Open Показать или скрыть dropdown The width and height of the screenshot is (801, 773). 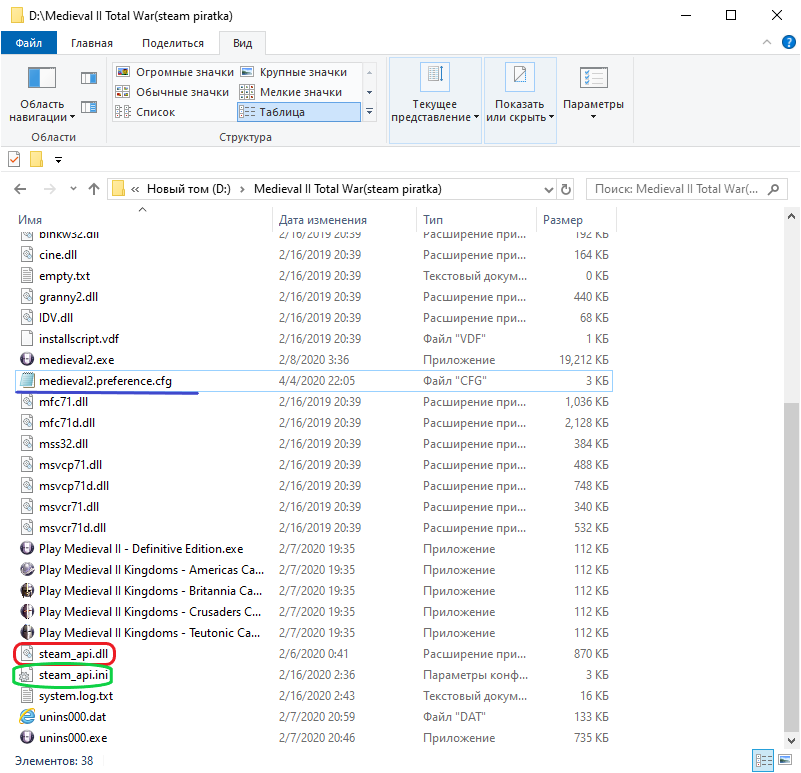520,100
